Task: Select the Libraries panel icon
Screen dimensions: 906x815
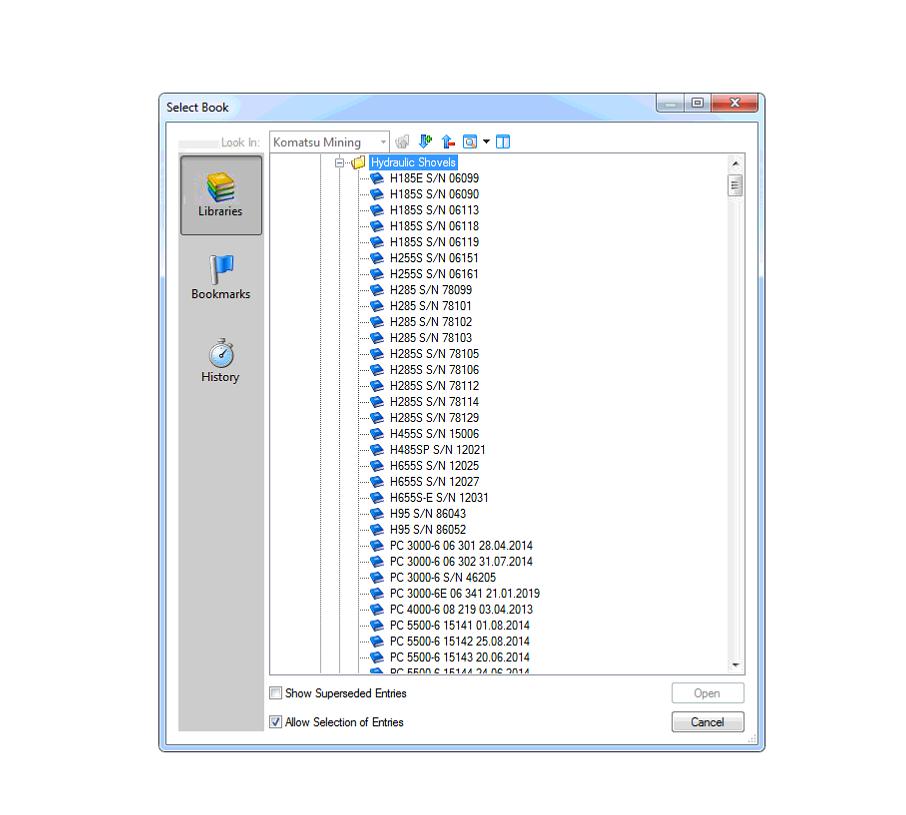Action: pos(220,194)
